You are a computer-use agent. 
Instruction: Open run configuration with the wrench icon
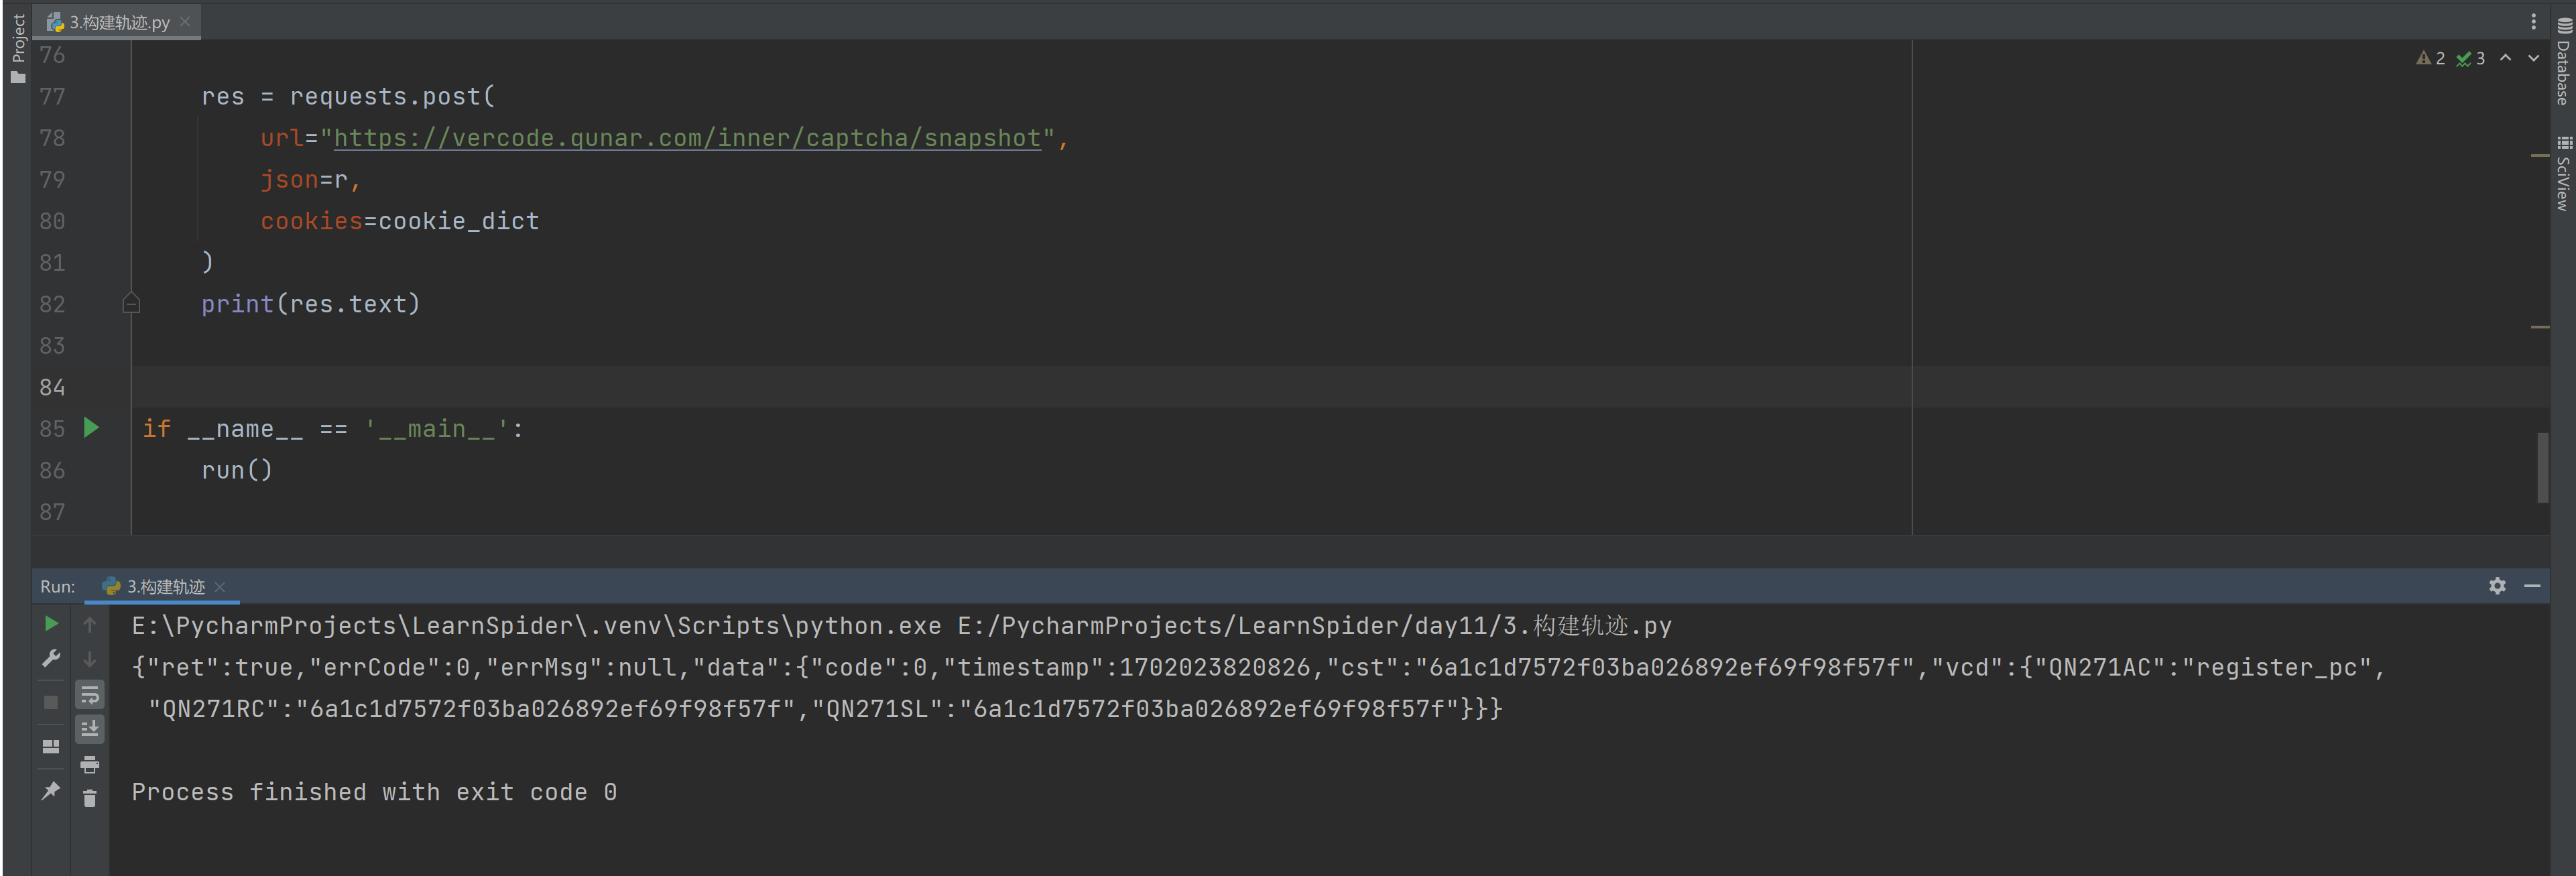[51, 658]
